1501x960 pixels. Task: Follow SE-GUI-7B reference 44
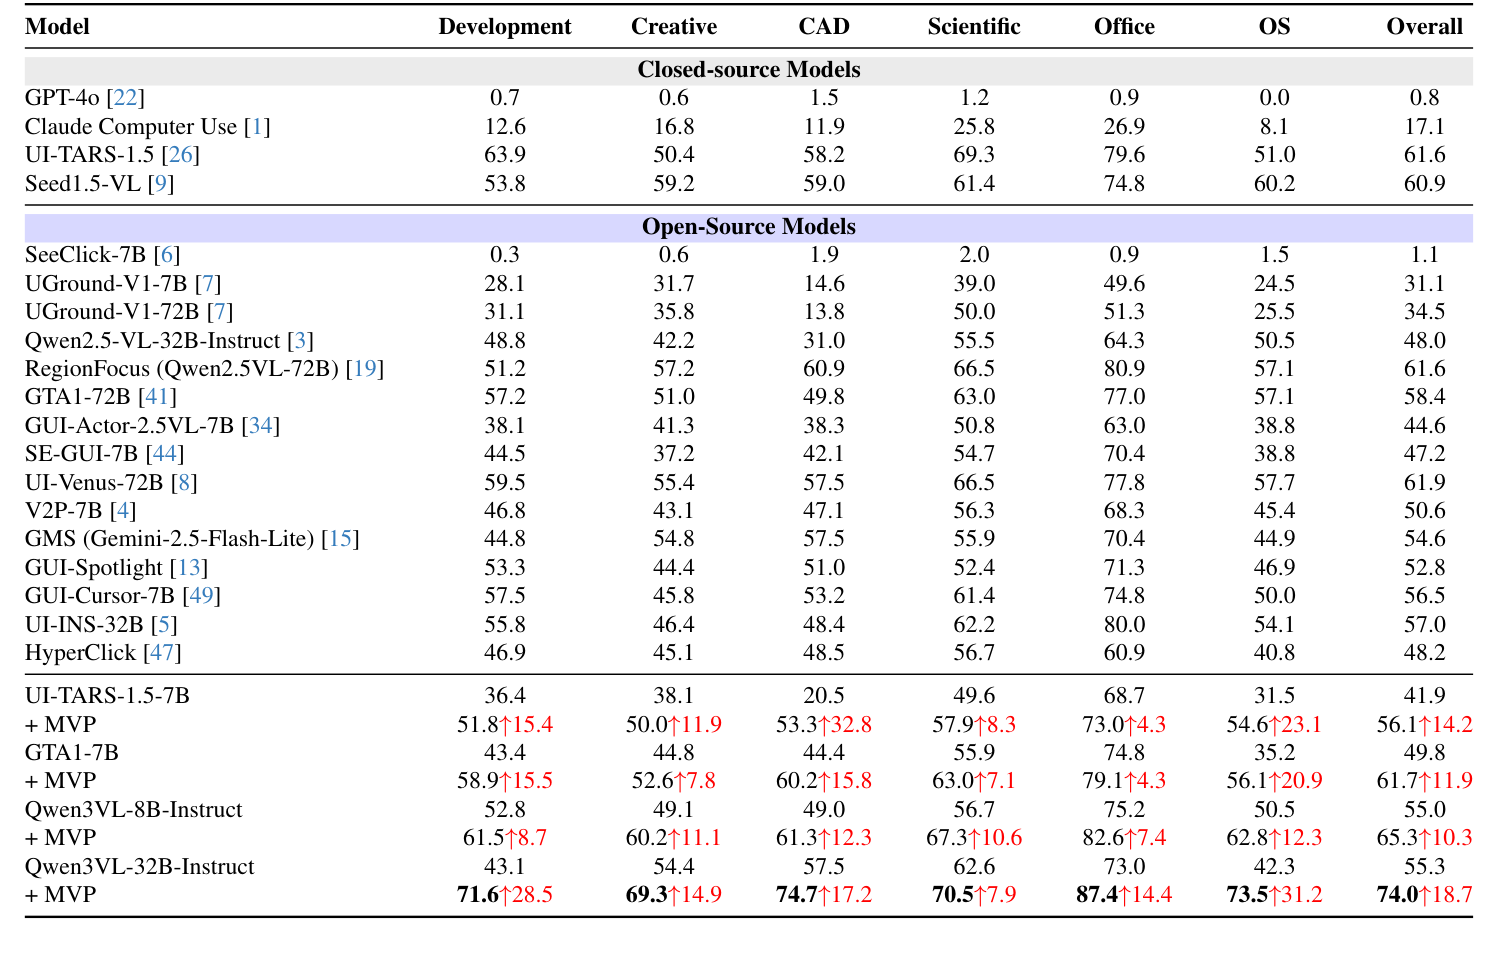165,454
